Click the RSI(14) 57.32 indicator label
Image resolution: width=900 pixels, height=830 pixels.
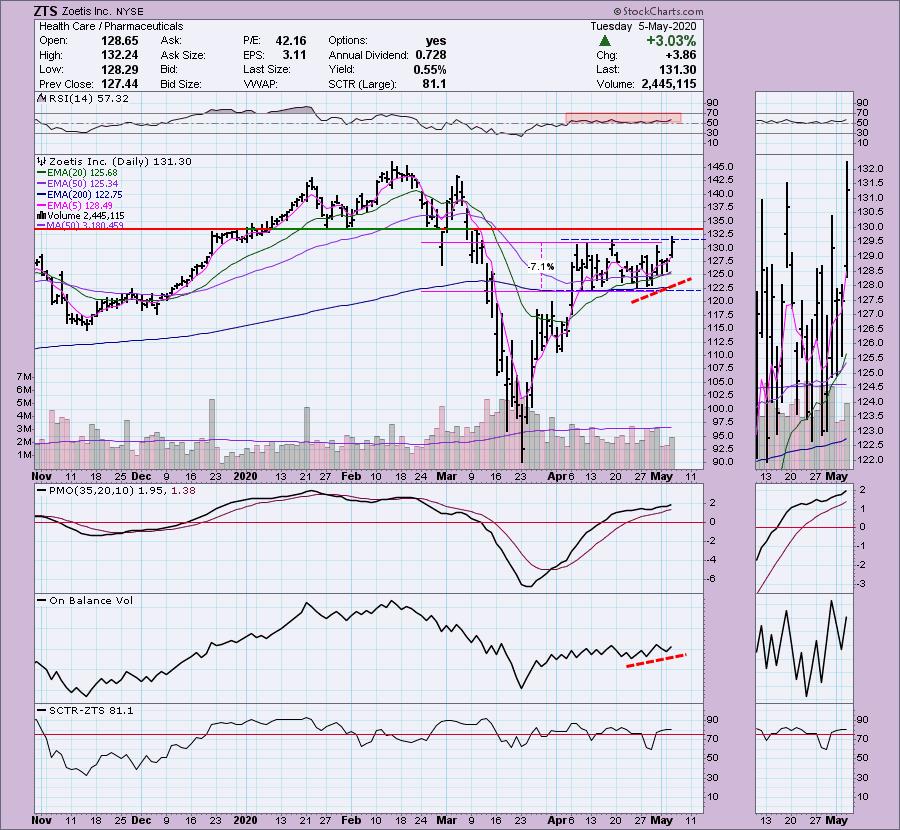[x=88, y=99]
